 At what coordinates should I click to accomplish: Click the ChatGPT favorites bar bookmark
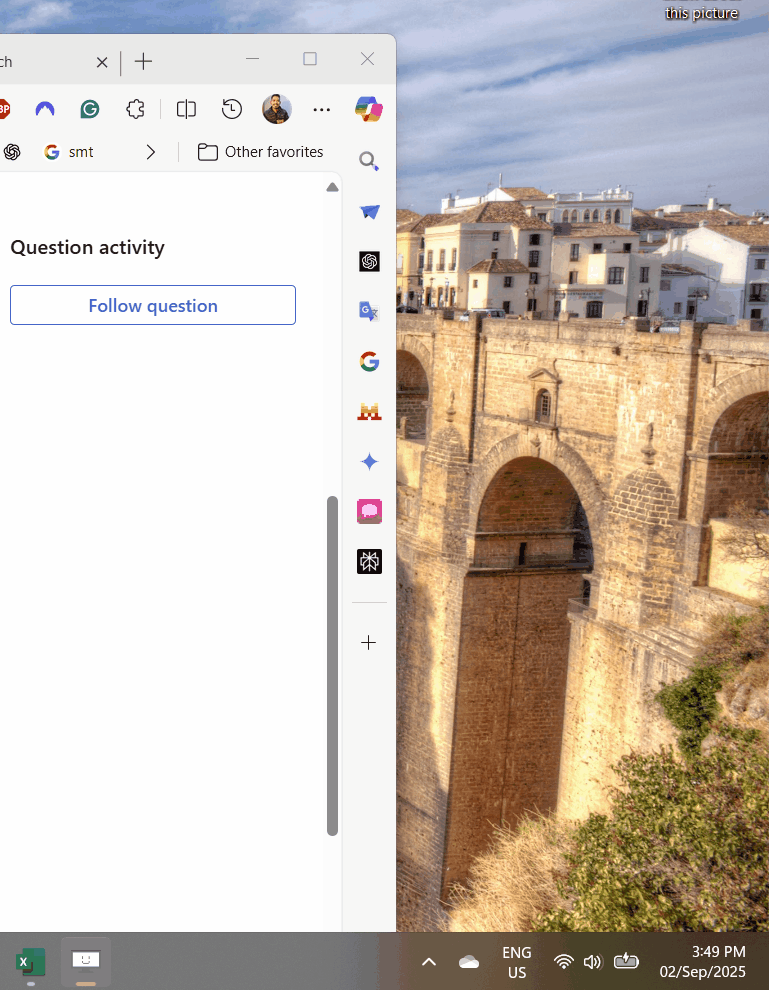click(11, 152)
